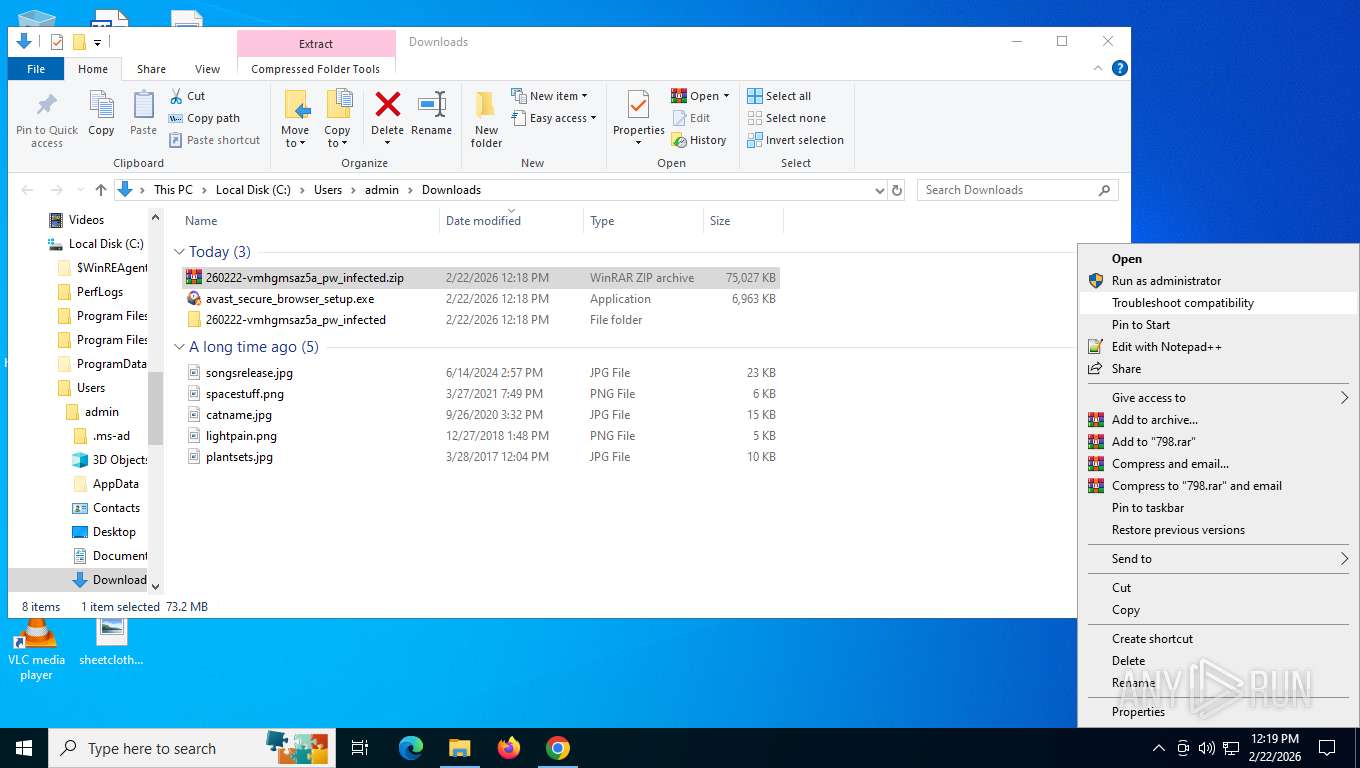Click Edge icon in the taskbar
Screen dimensions: 1360x768
[x=411, y=748]
